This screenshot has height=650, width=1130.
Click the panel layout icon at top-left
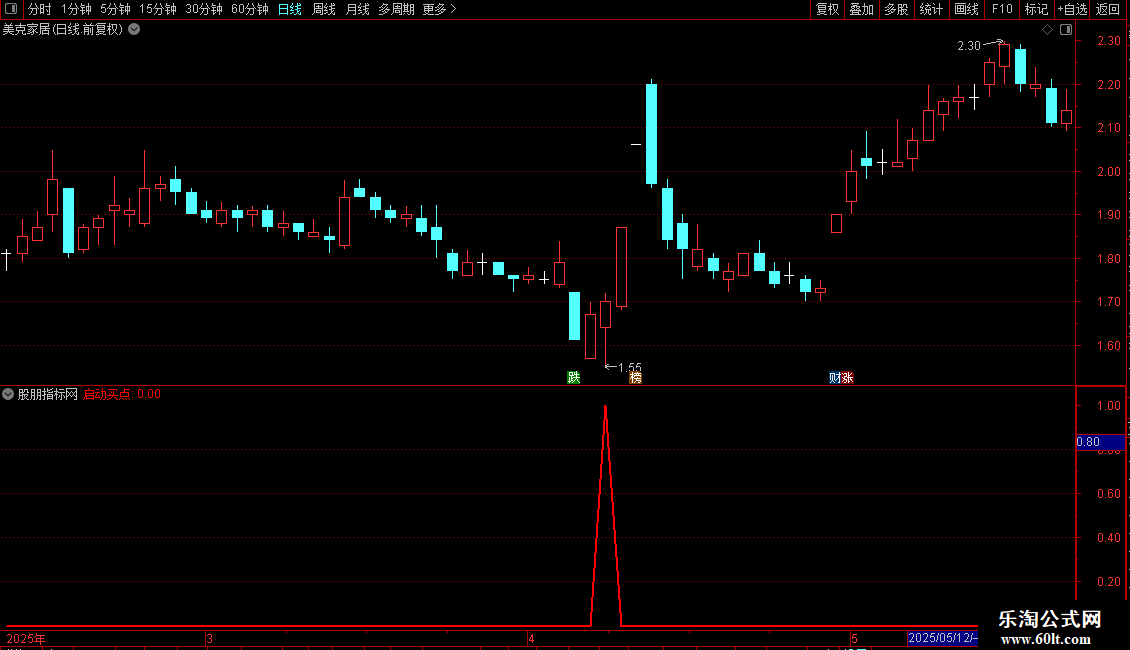pyautogui.click(x=11, y=9)
